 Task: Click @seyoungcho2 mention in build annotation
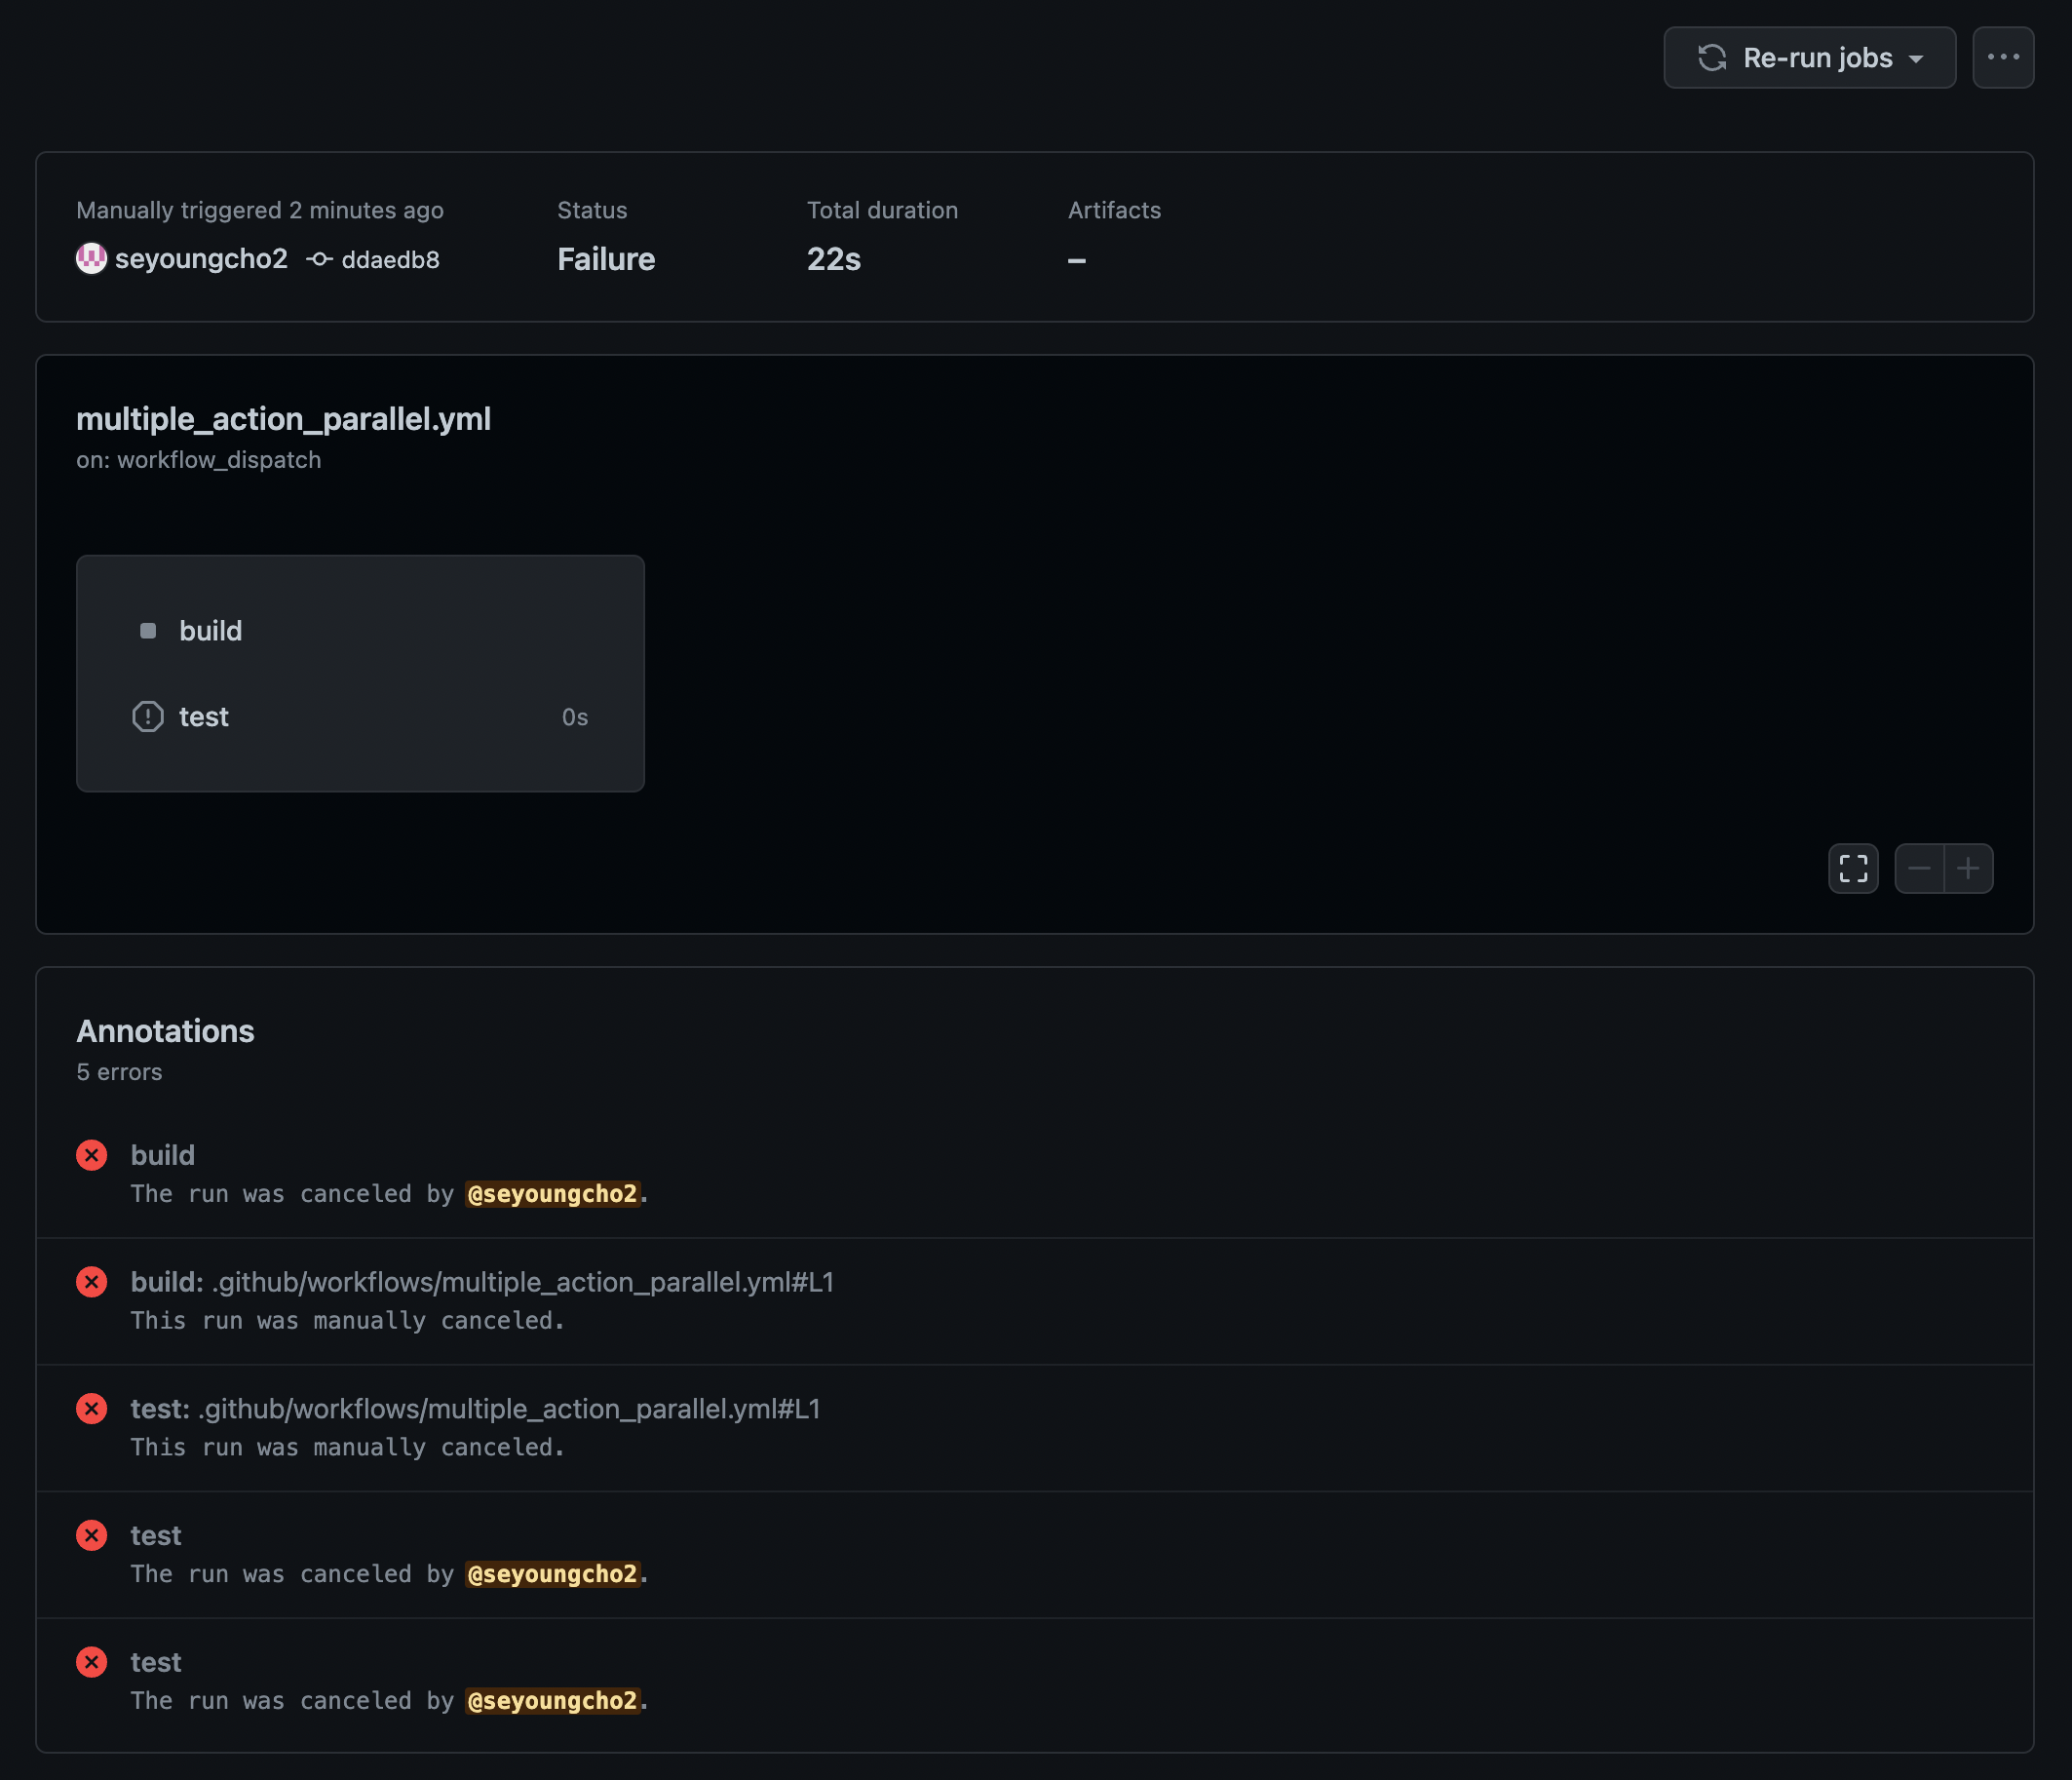(x=552, y=1194)
